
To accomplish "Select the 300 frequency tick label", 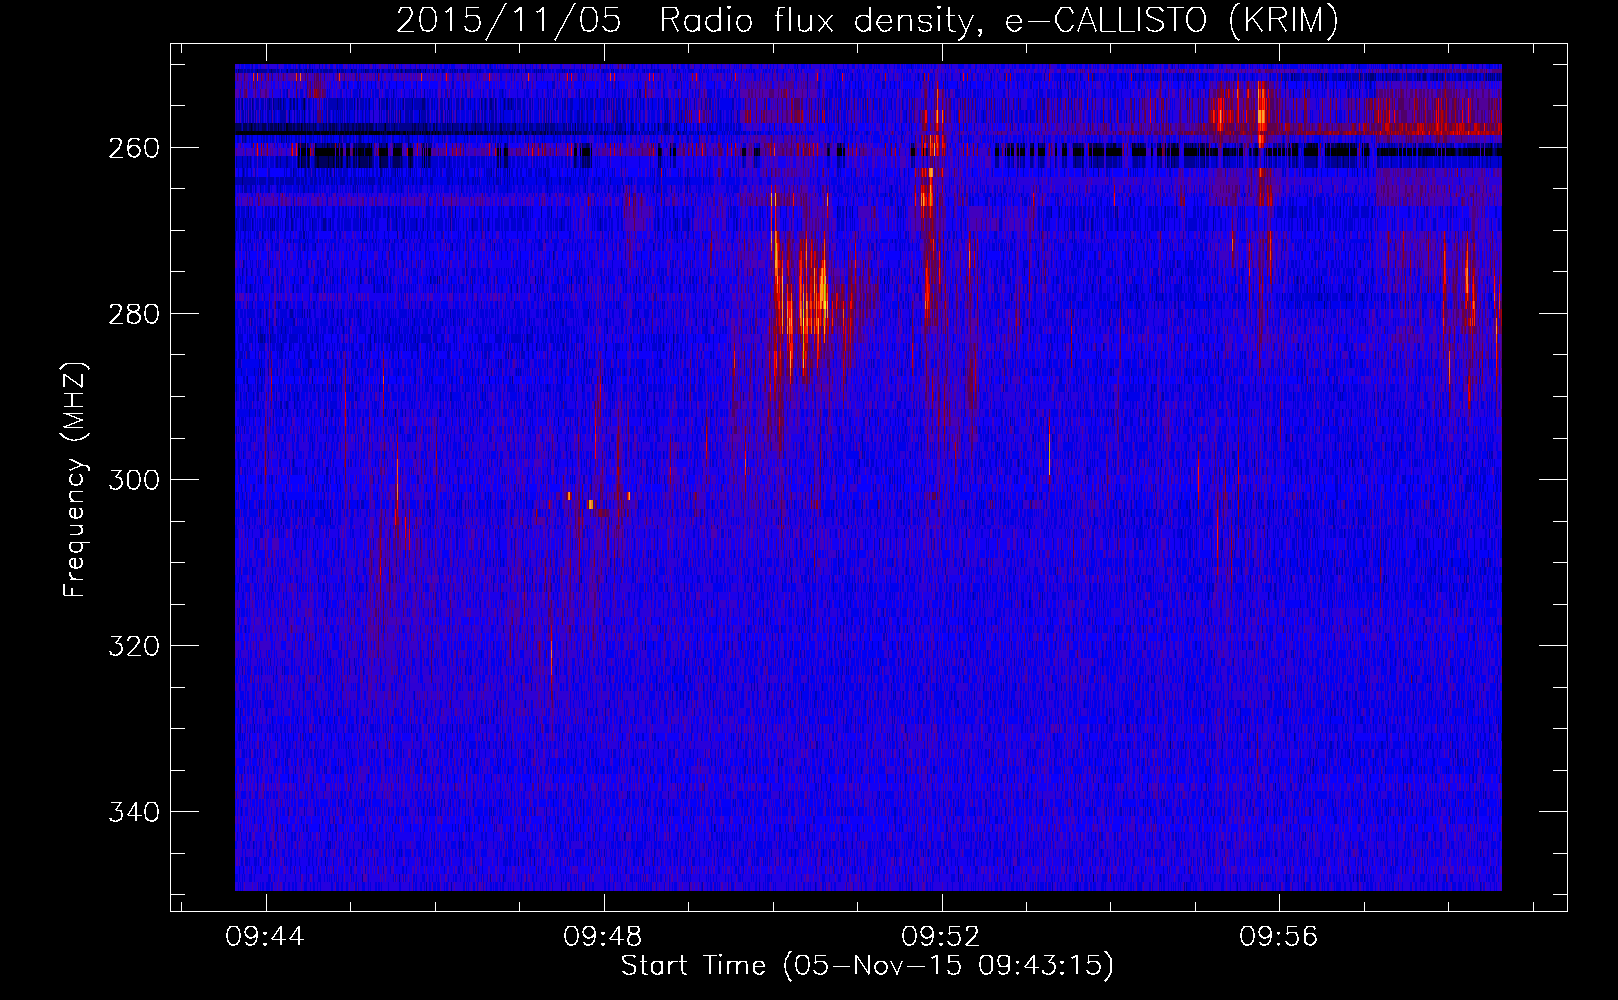I will click(133, 480).
